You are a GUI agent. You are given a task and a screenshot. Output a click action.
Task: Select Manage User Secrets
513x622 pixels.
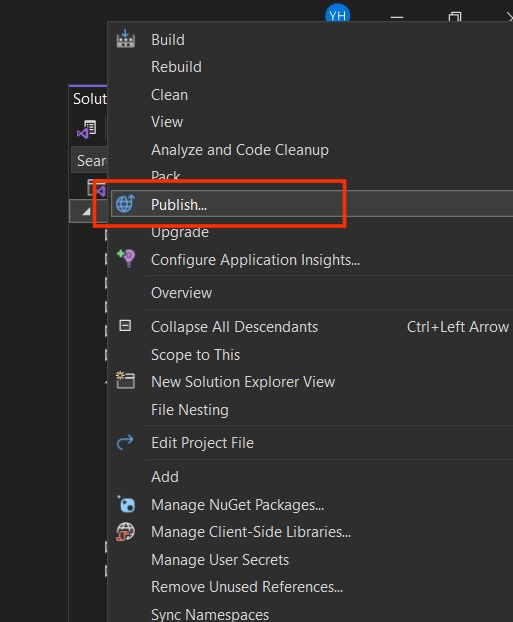220,560
